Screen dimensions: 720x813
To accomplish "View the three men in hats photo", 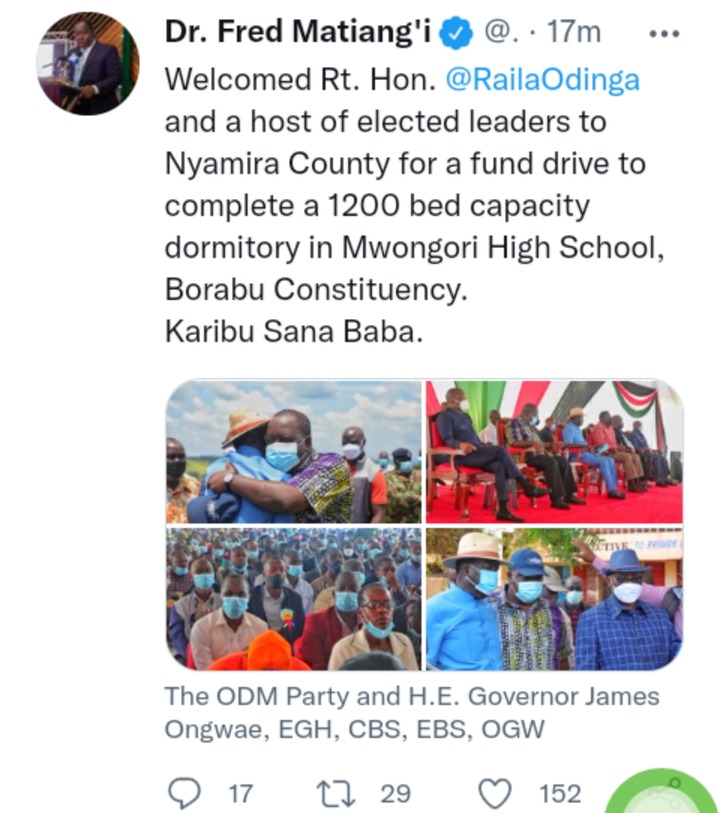I will [x=554, y=599].
